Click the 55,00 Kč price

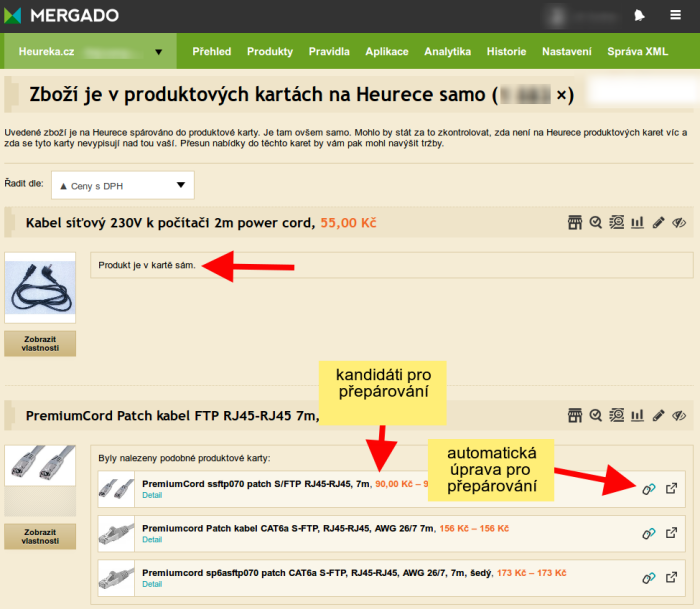pos(349,222)
